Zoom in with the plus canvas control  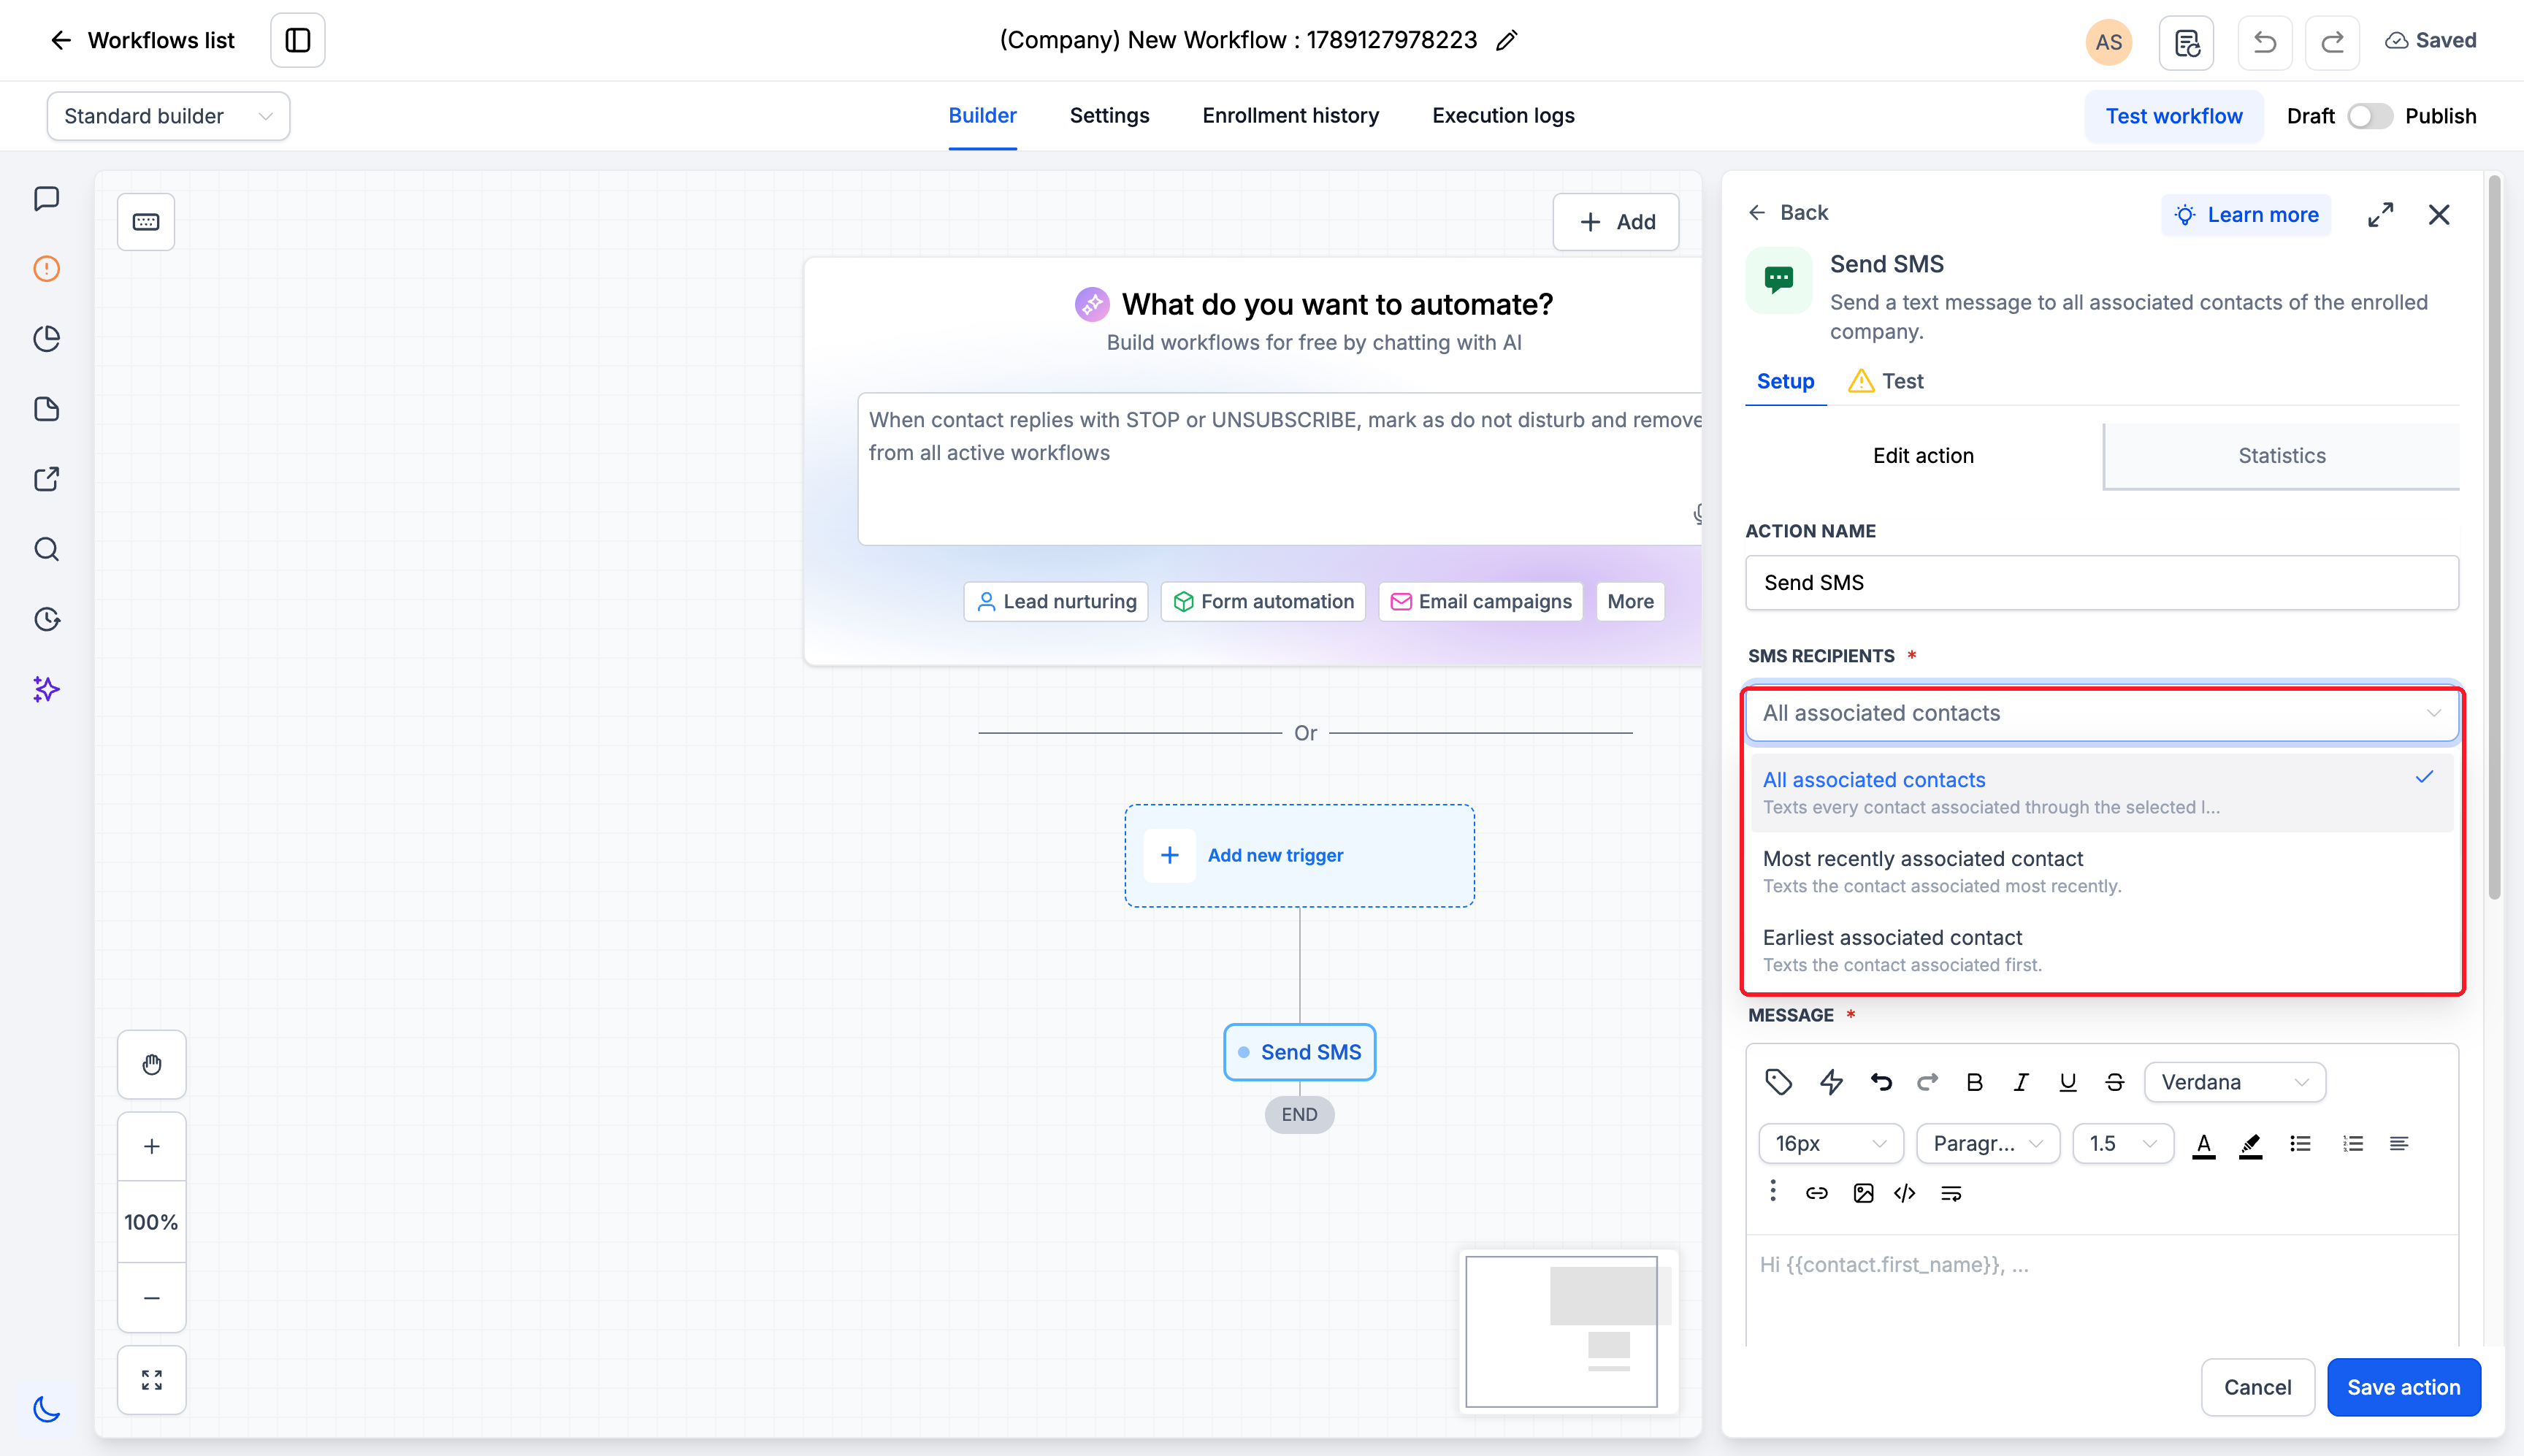point(152,1146)
